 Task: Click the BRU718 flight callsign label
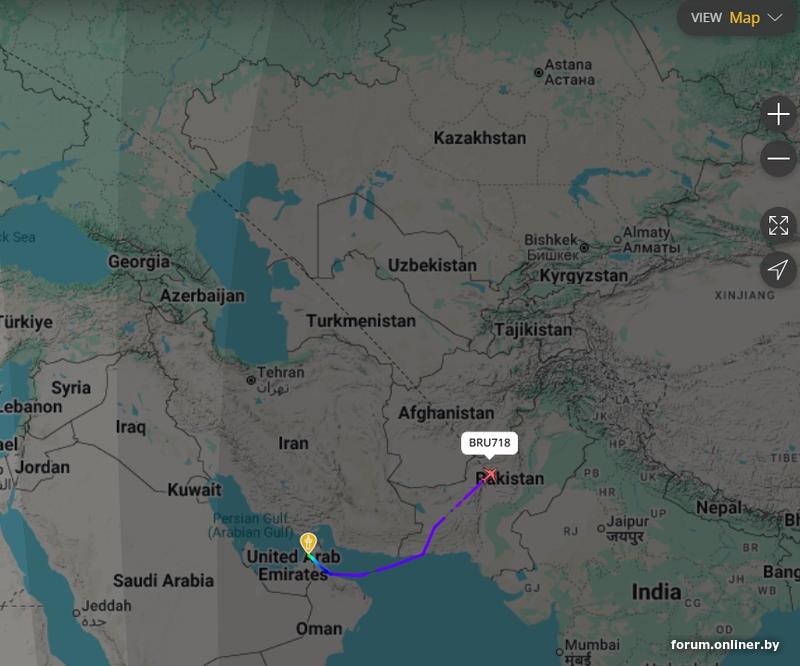[x=489, y=443]
